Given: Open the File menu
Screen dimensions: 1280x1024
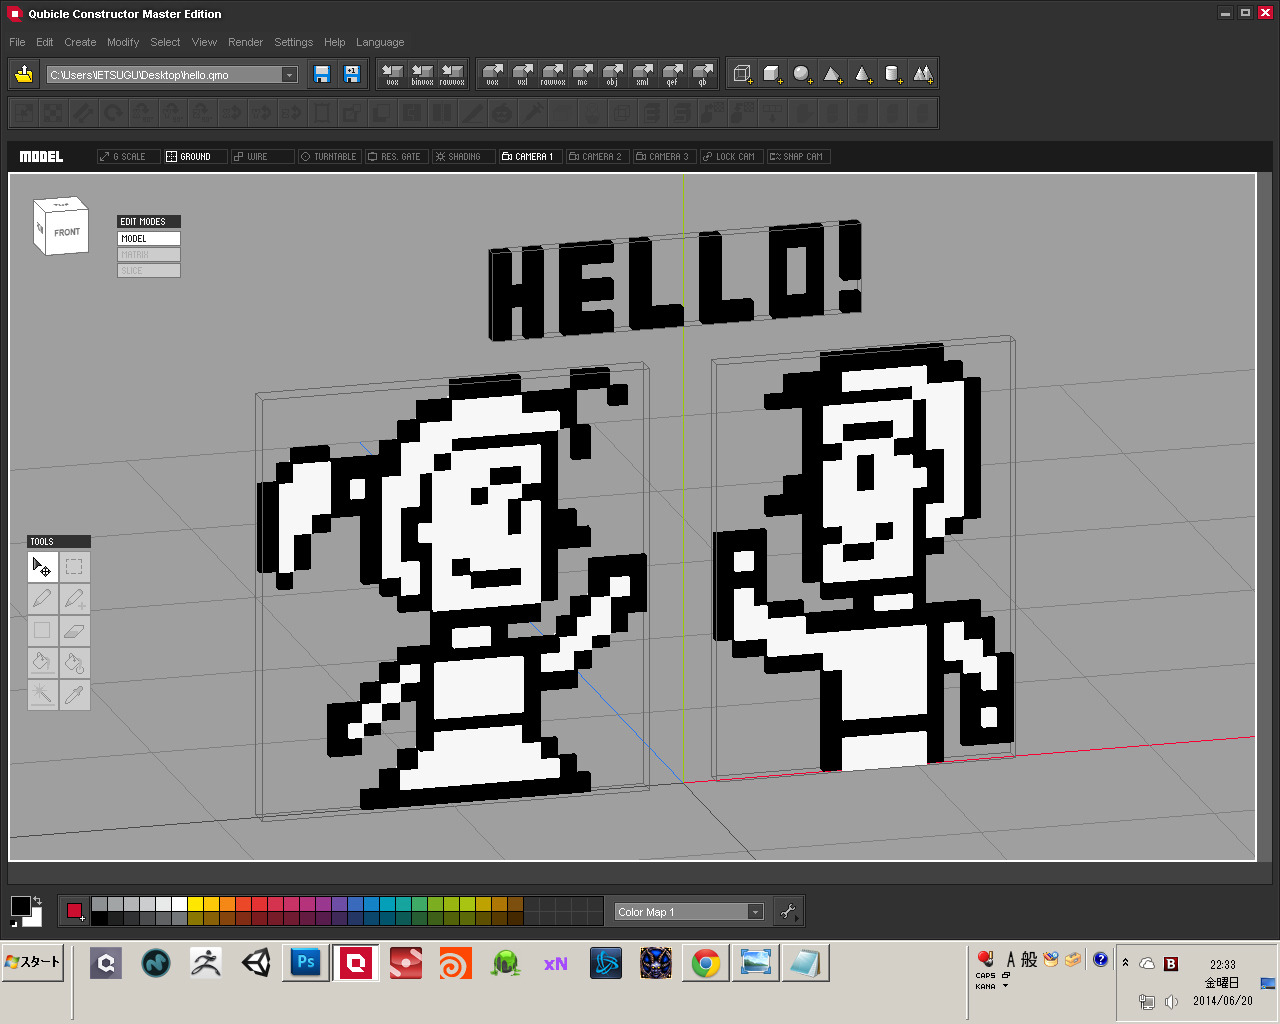Looking at the screenshot, I should [x=17, y=42].
